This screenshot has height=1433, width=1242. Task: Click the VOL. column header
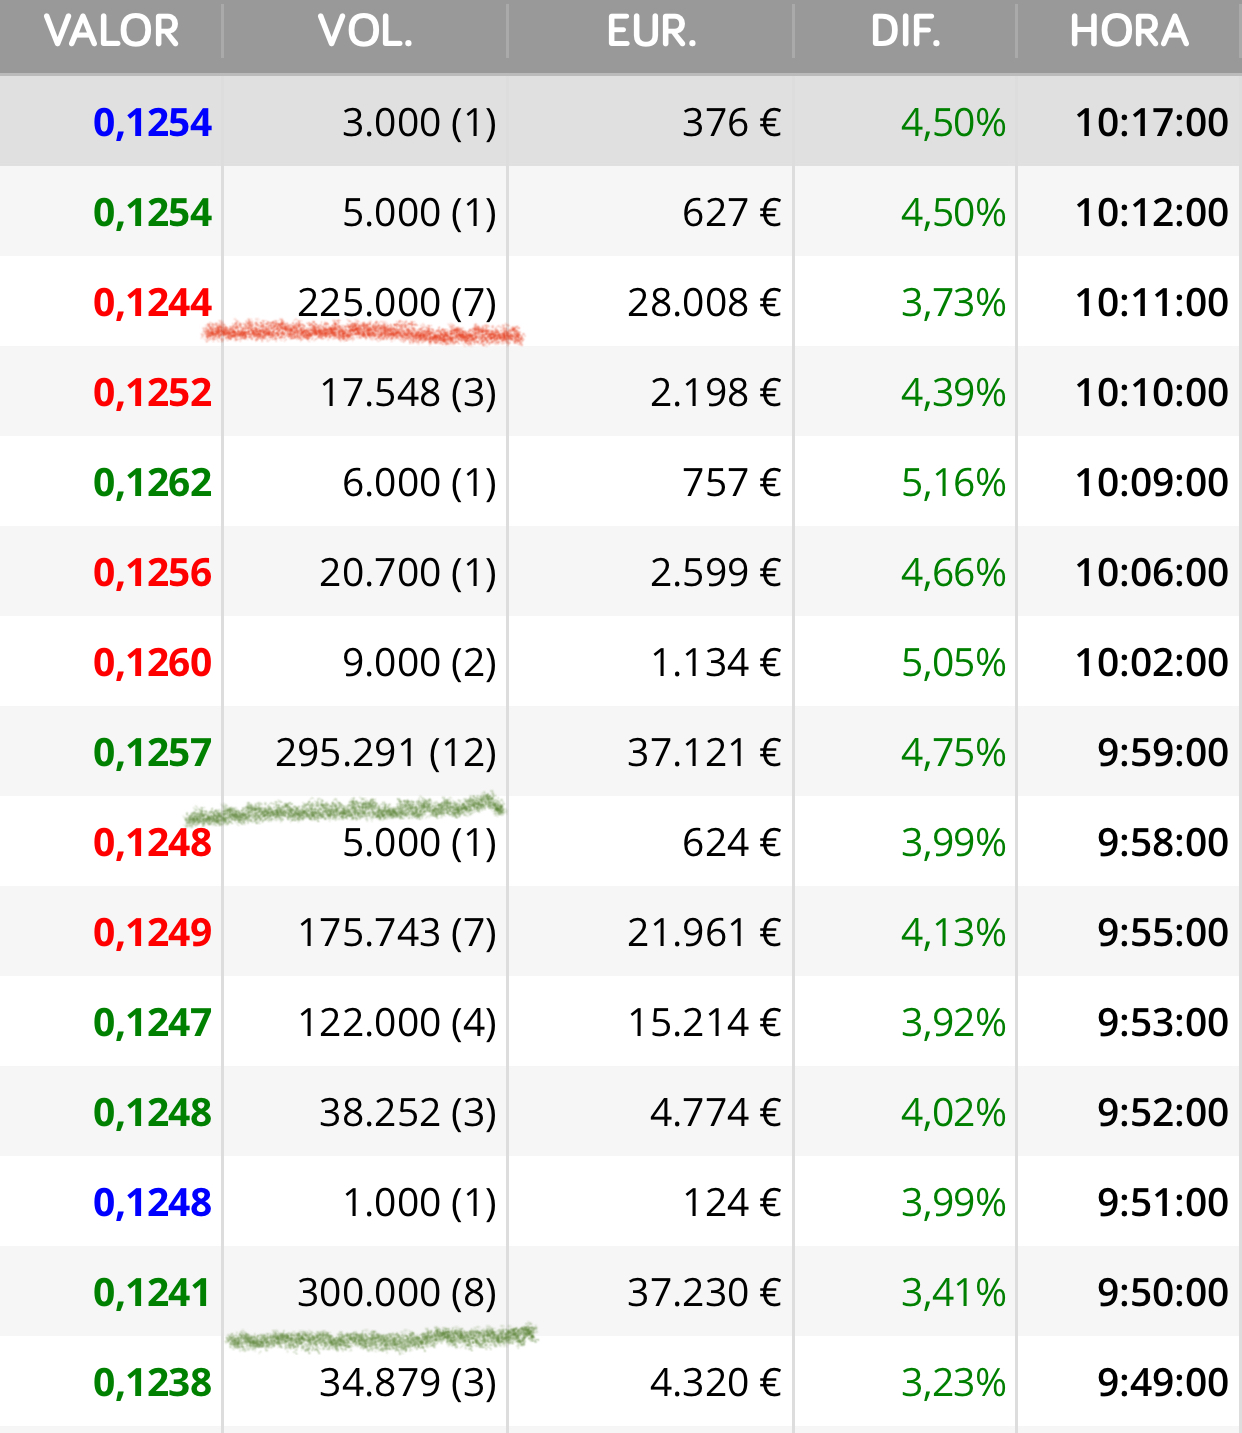click(x=365, y=31)
